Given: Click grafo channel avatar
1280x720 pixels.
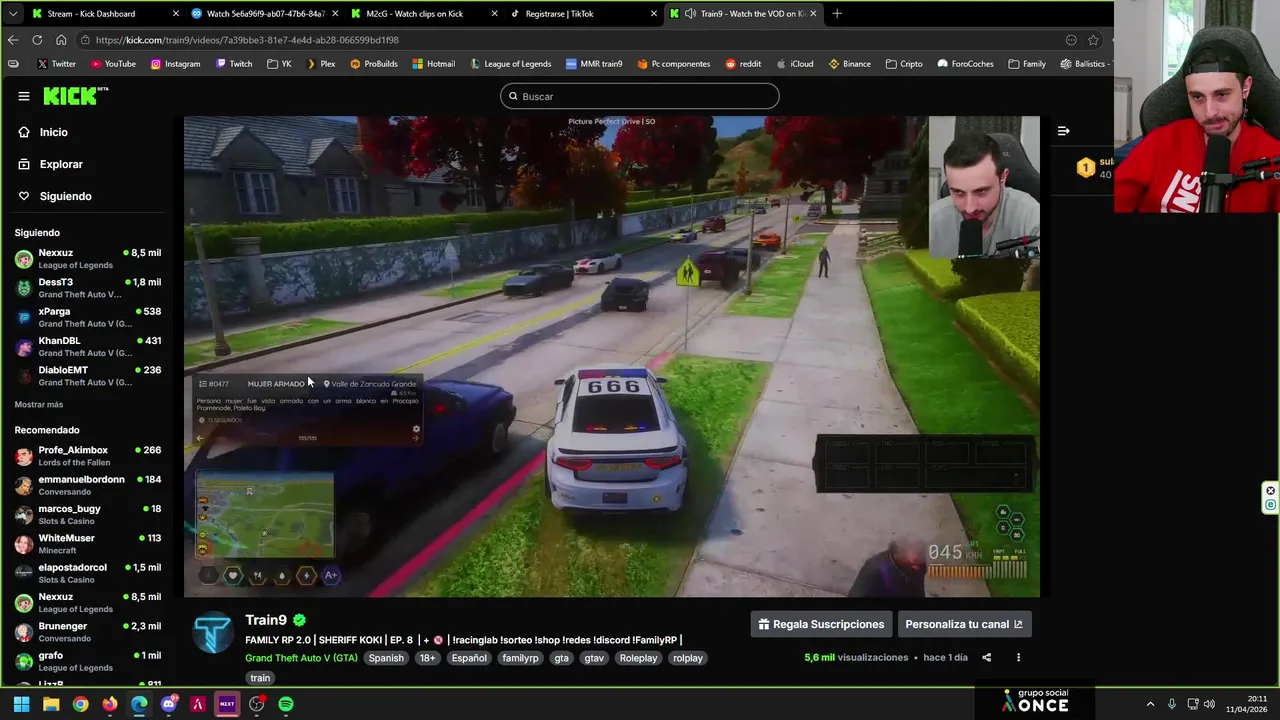Looking at the screenshot, I should point(24,661).
